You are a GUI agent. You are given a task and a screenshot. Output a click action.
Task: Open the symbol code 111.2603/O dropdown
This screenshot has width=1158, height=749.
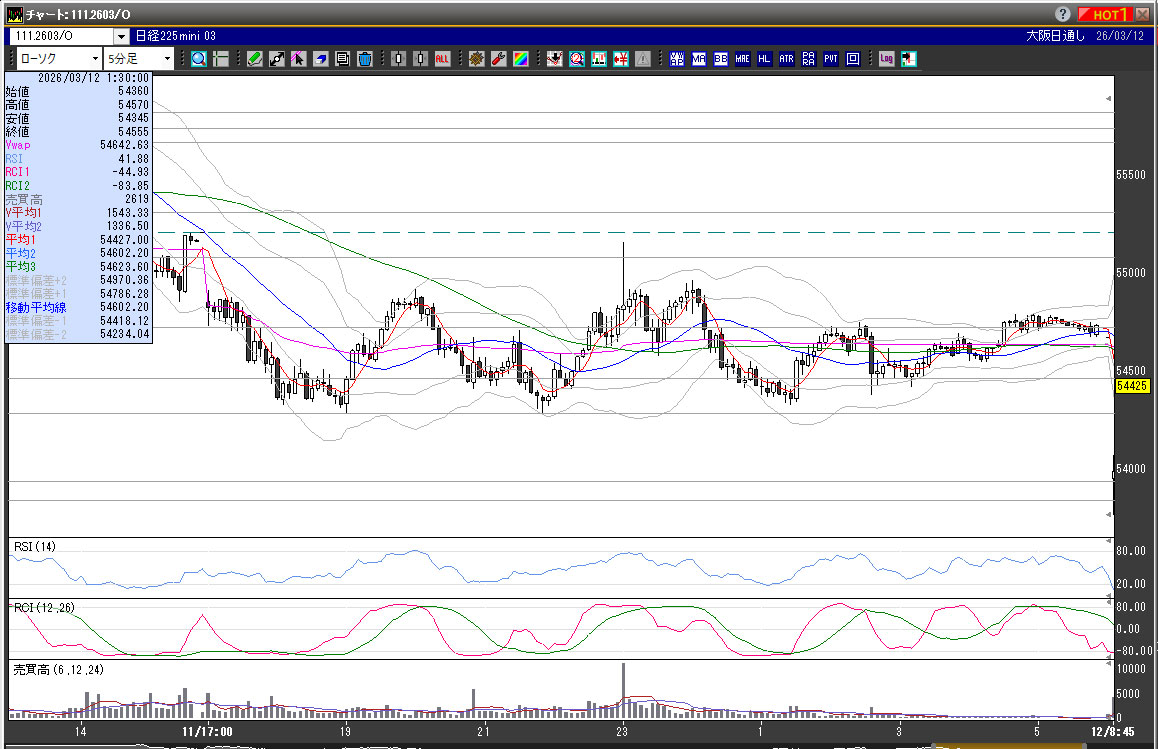[x=121, y=36]
